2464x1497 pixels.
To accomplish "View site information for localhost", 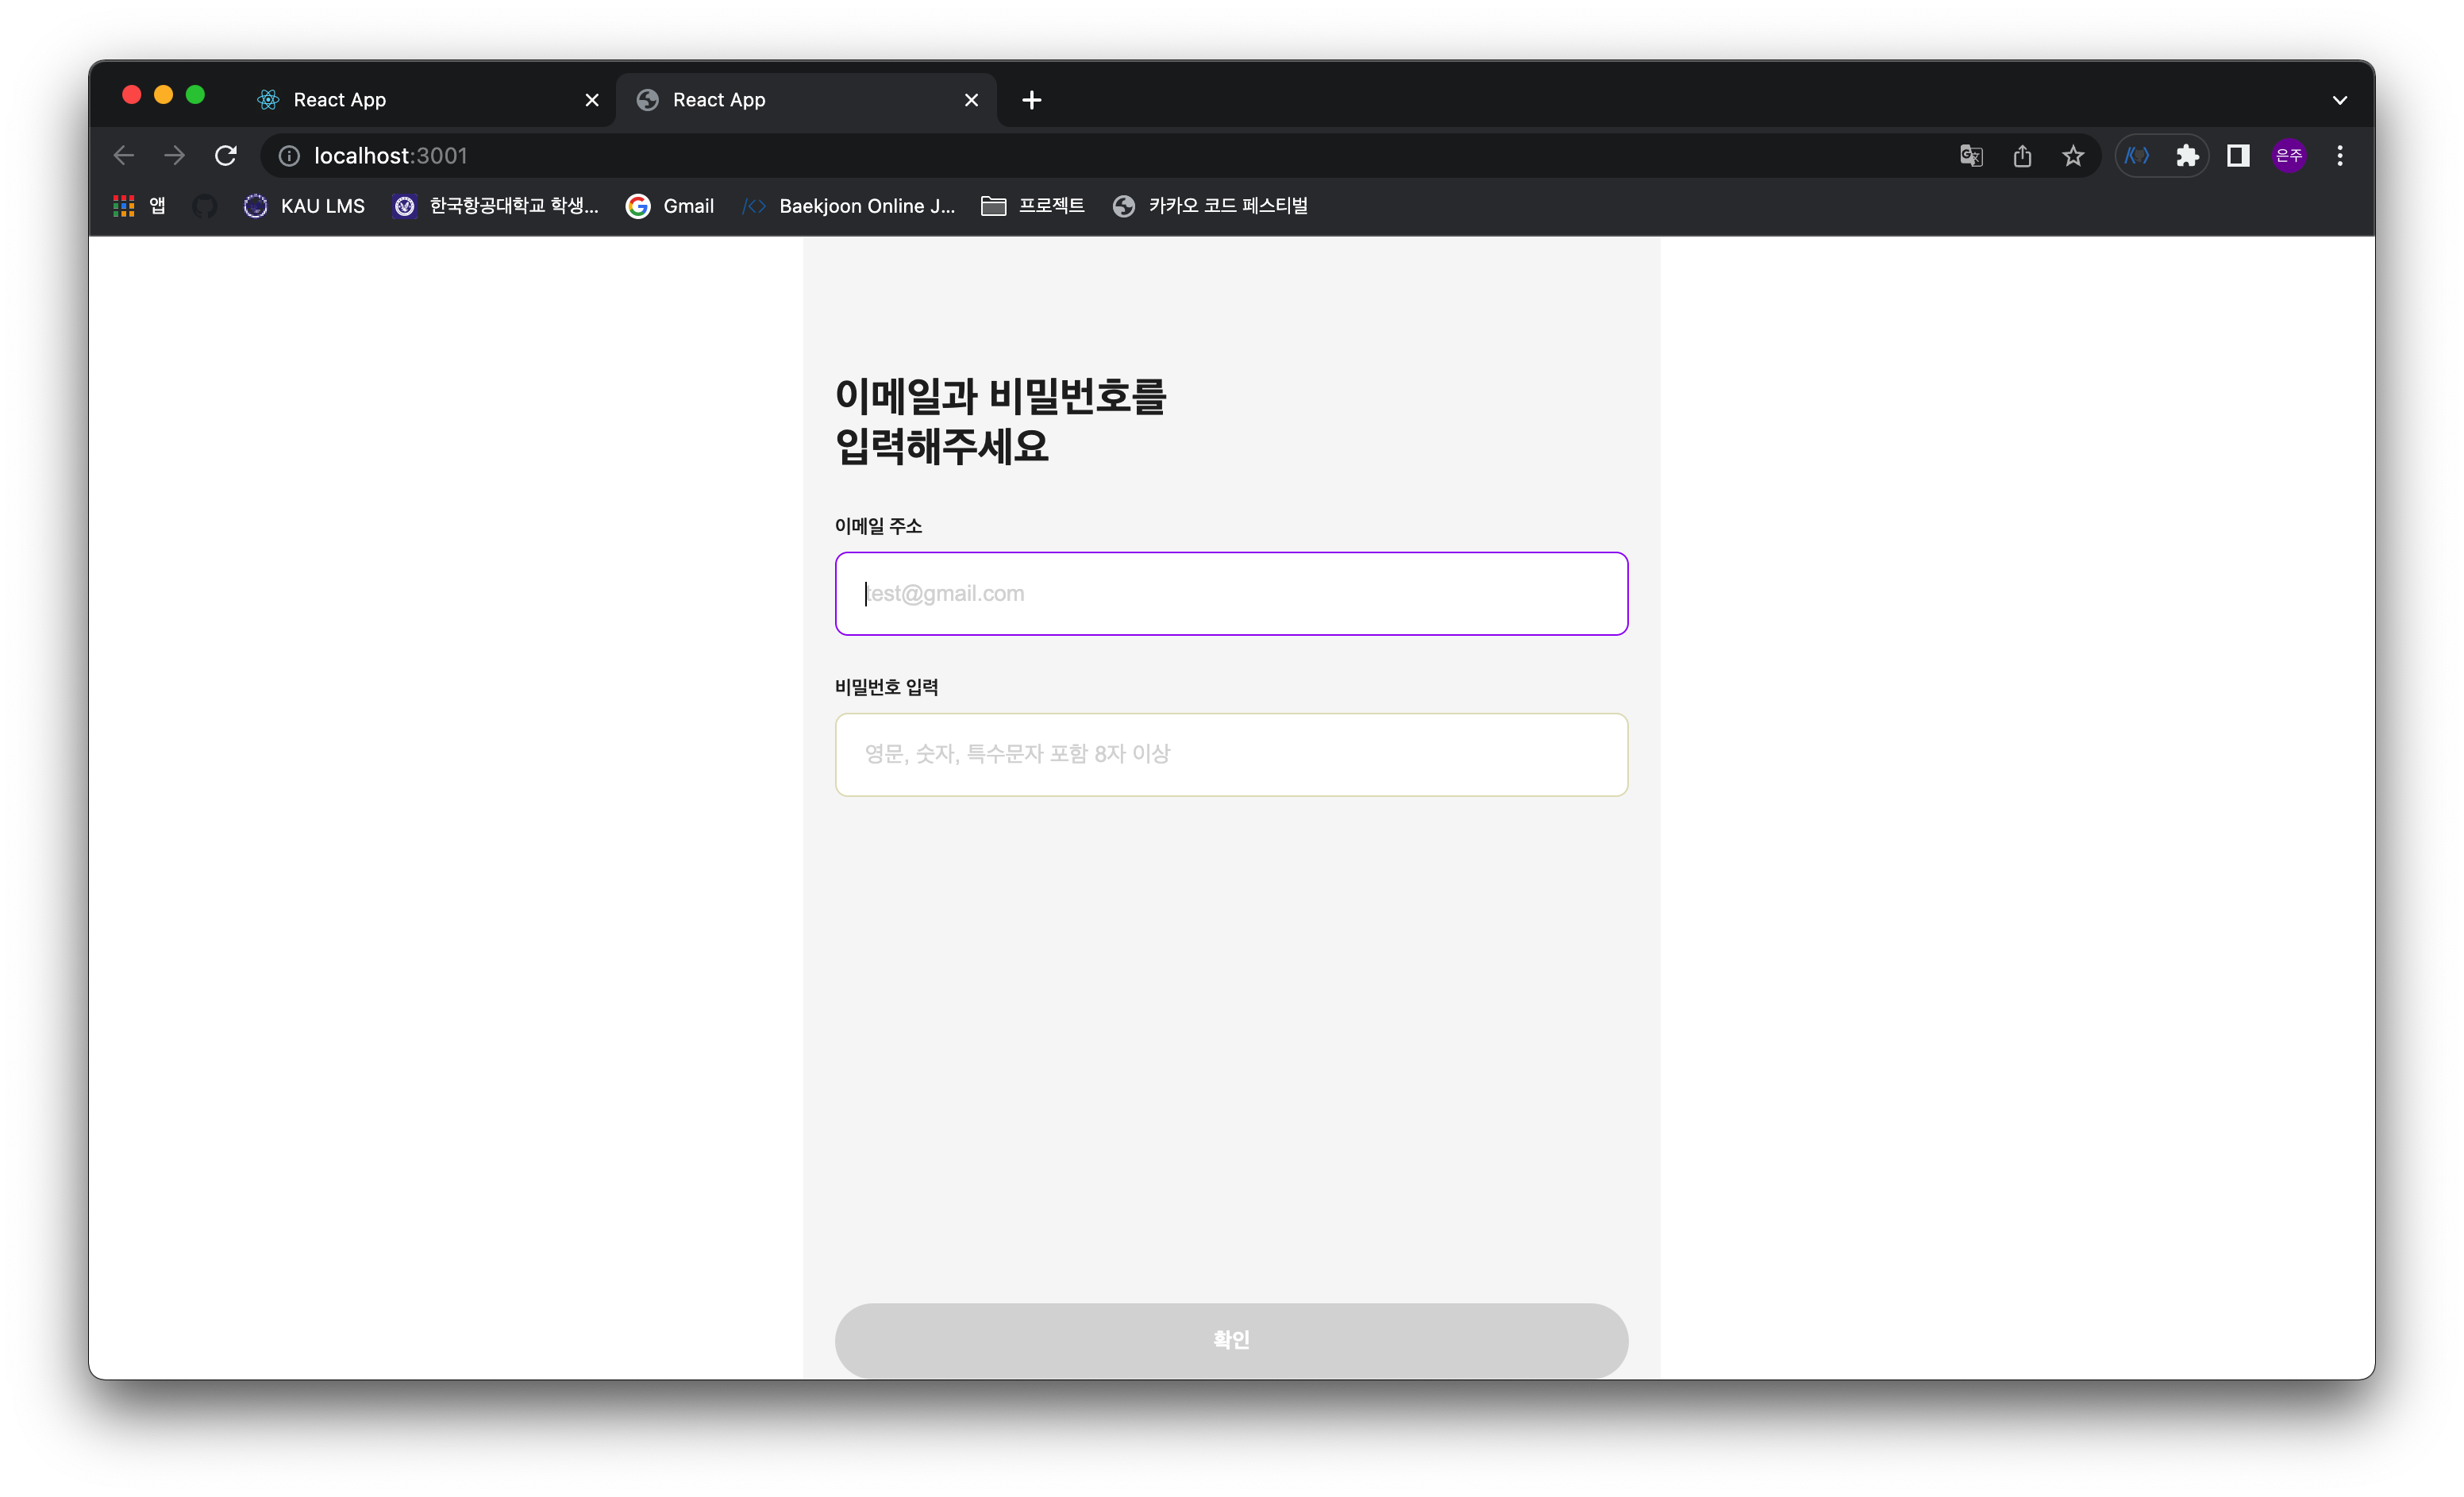I will pyautogui.click(x=289, y=155).
